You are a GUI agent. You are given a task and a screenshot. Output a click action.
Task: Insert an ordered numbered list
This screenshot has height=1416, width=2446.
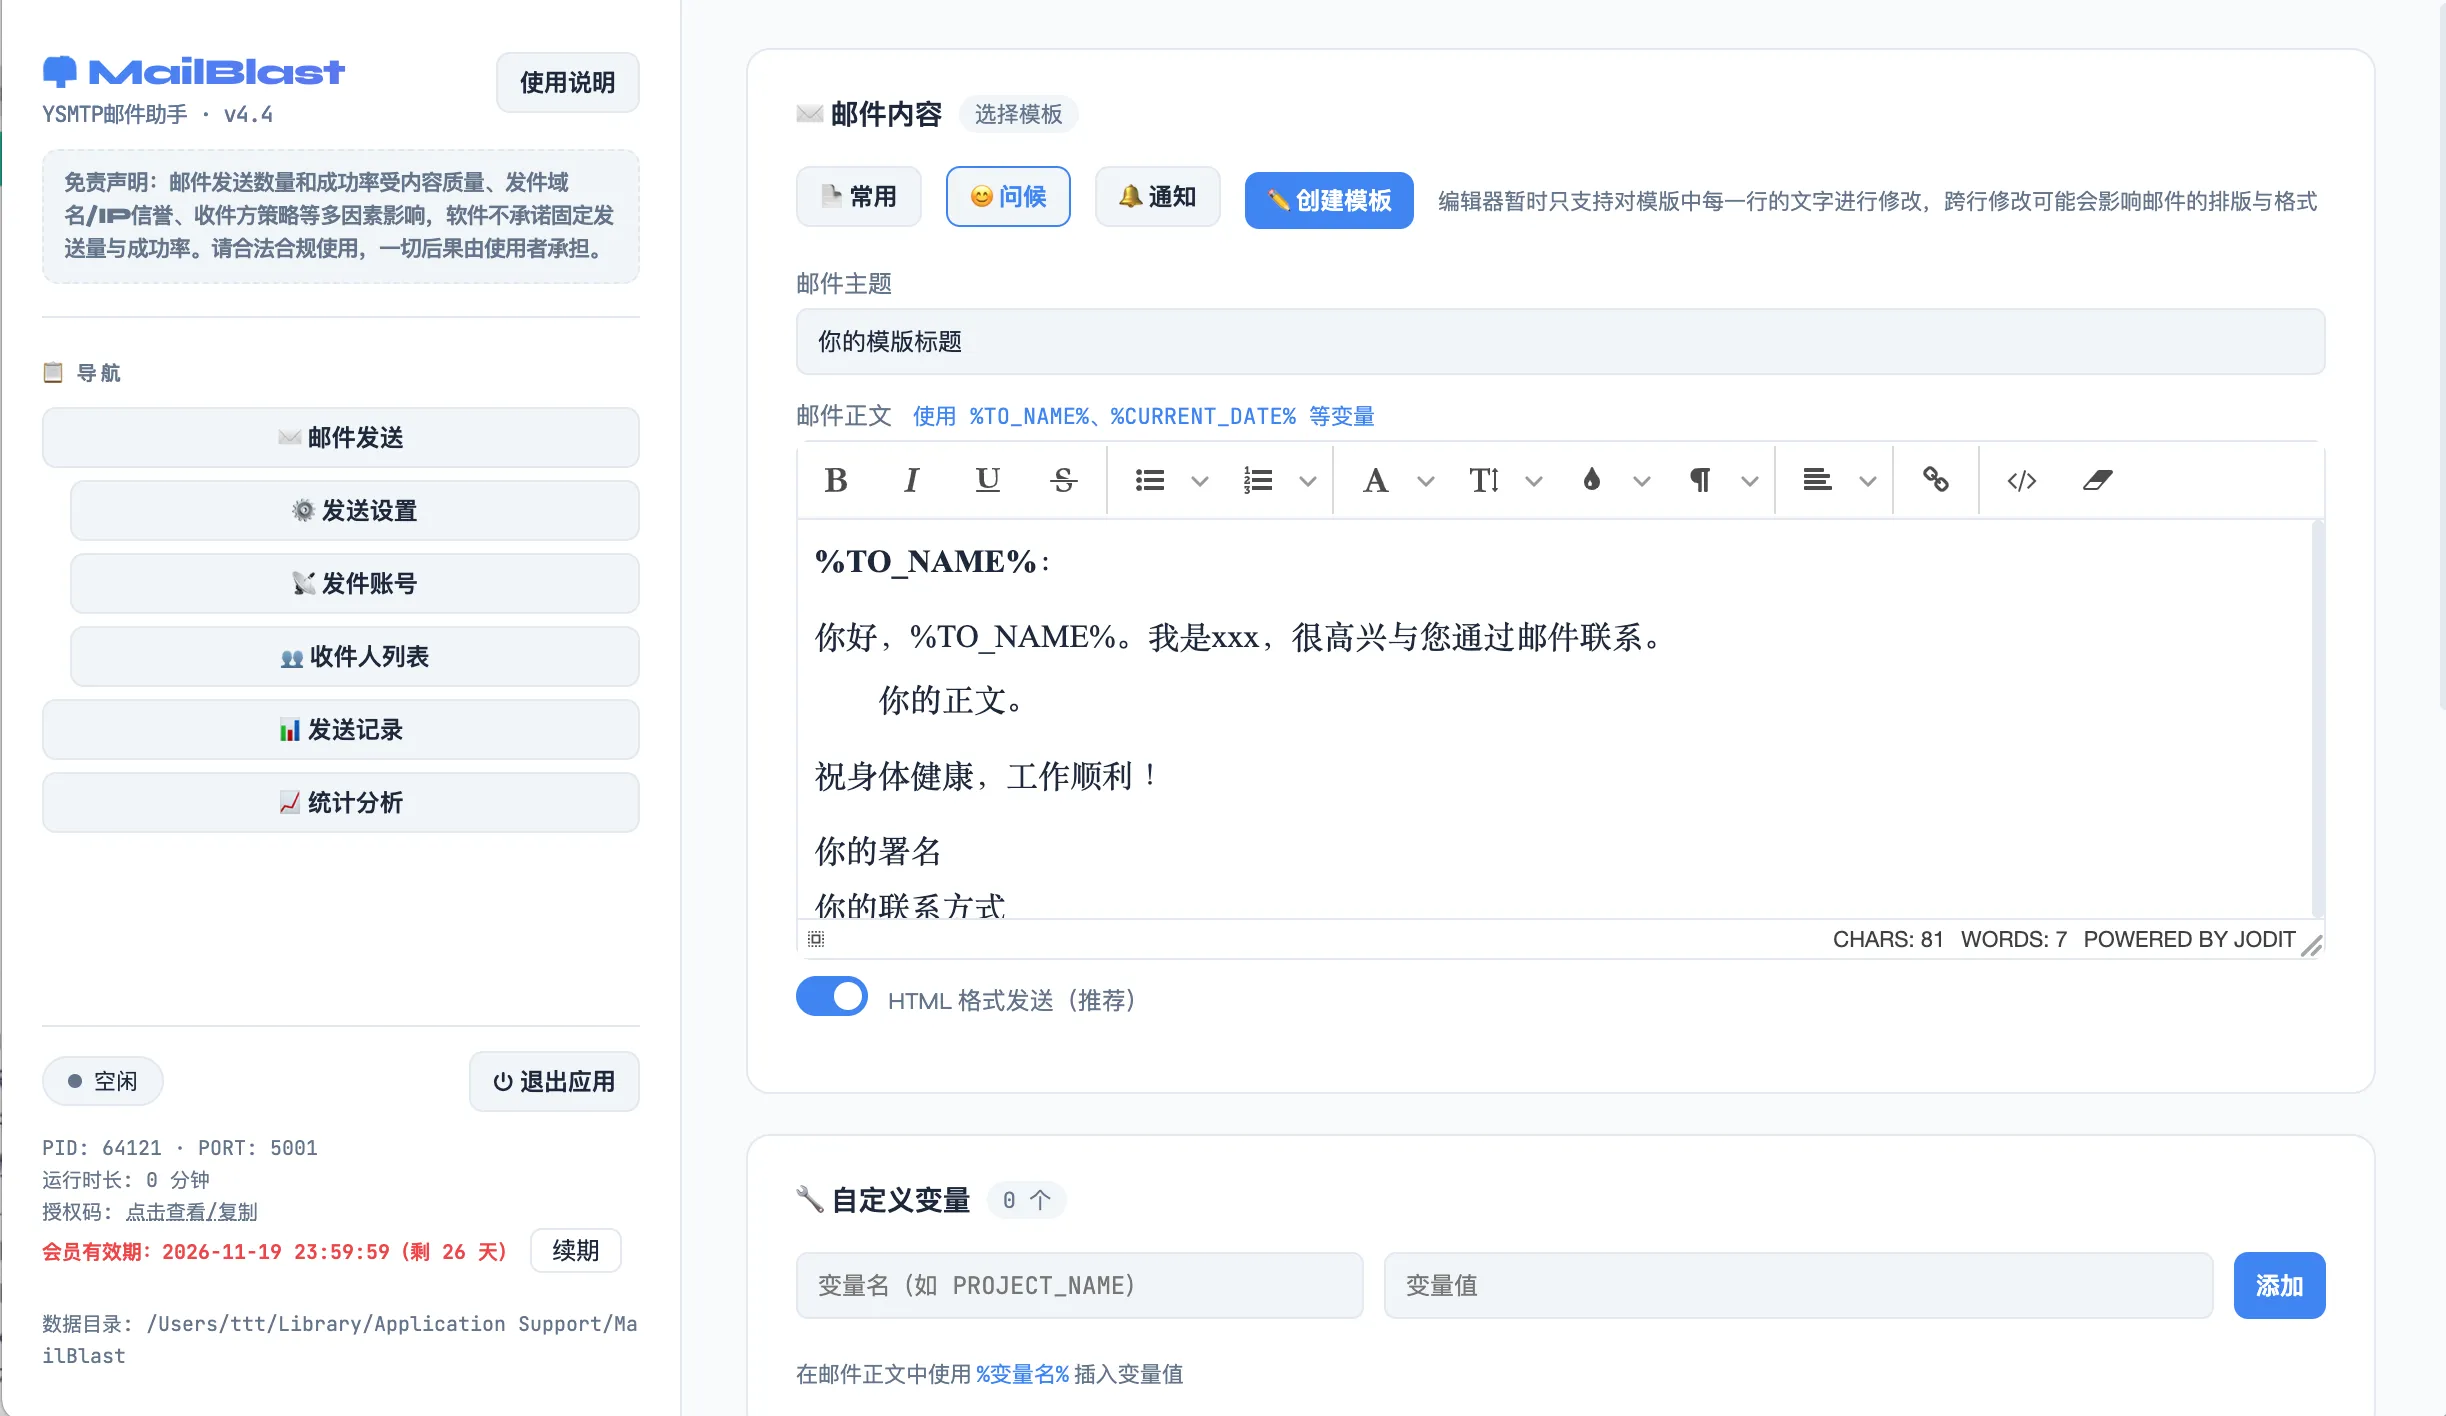tap(1258, 481)
